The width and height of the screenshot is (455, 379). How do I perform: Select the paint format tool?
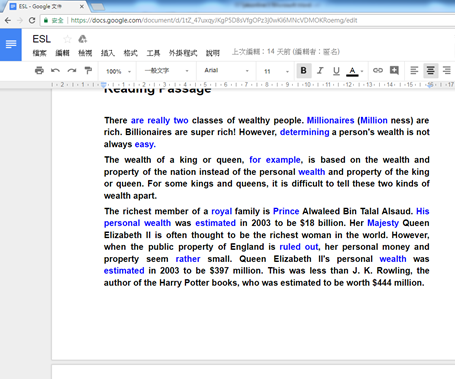pyautogui.click(x=88, y=71)
